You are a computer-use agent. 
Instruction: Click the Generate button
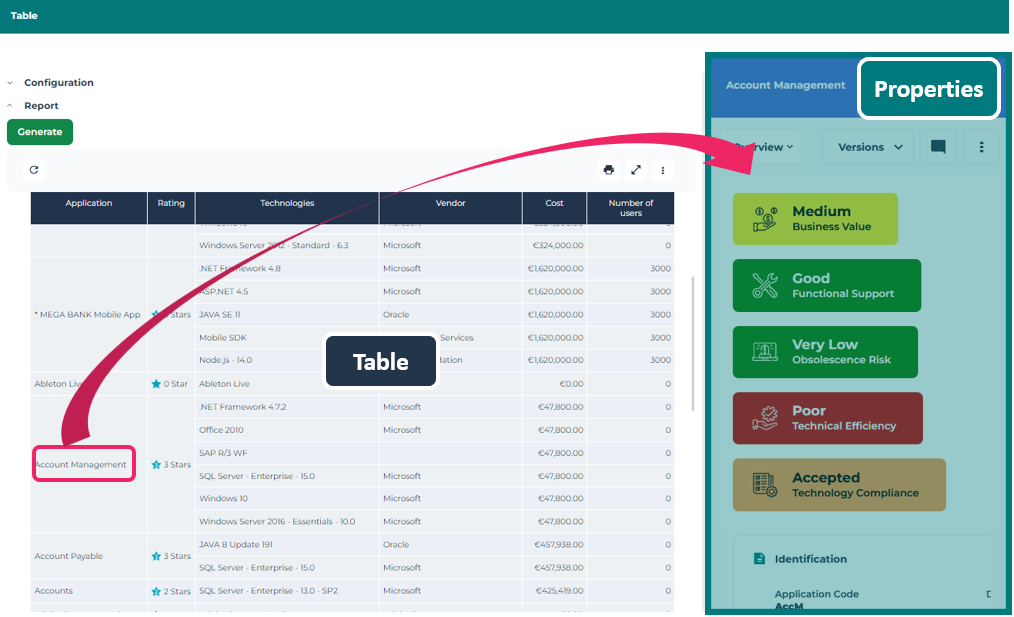tap(40, 132)
